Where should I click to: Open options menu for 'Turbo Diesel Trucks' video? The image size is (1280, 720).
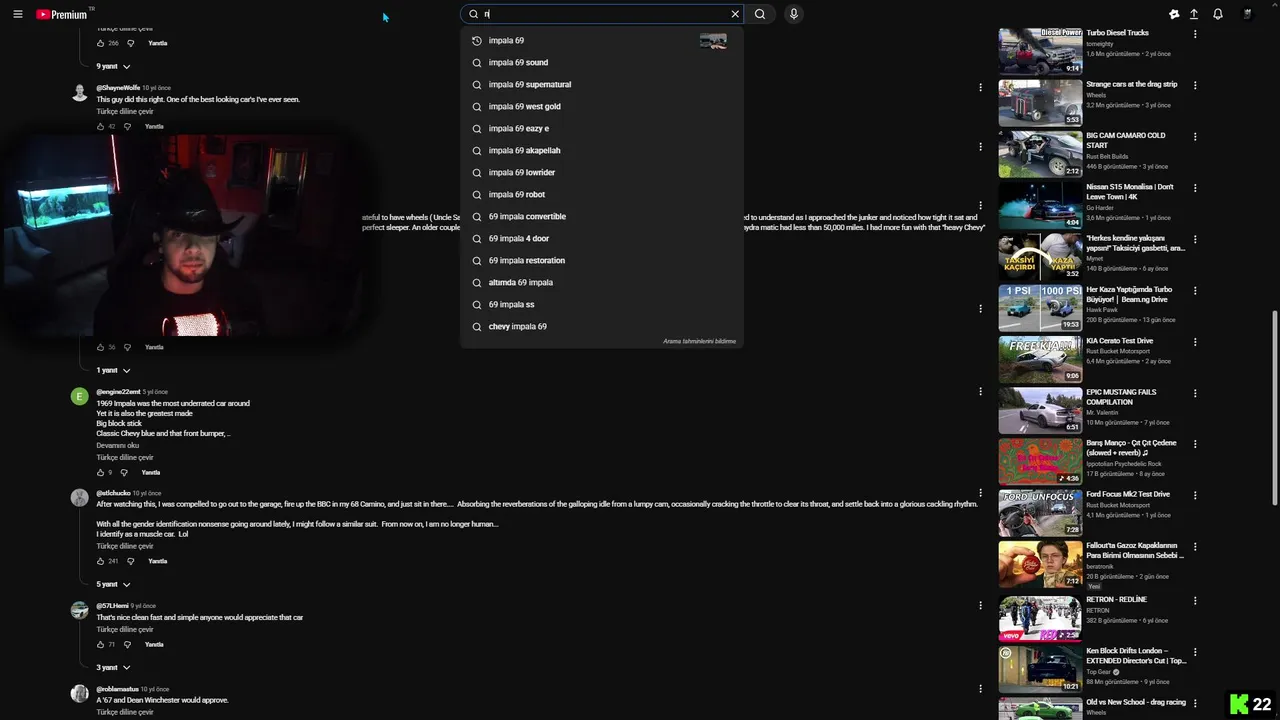pos(1195,34)
